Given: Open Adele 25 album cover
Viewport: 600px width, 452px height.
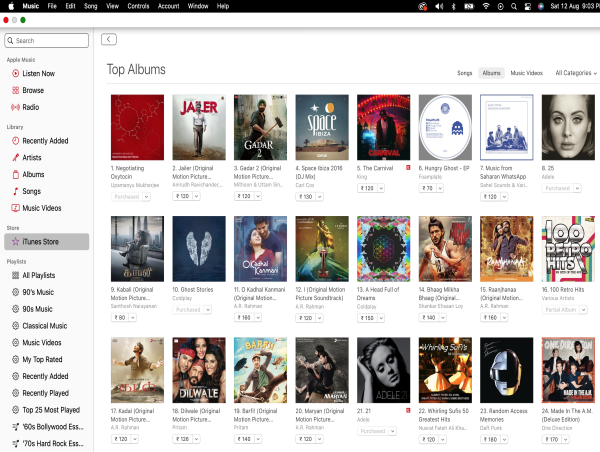Looking at the screenshot, I should [x=568, y=127].
